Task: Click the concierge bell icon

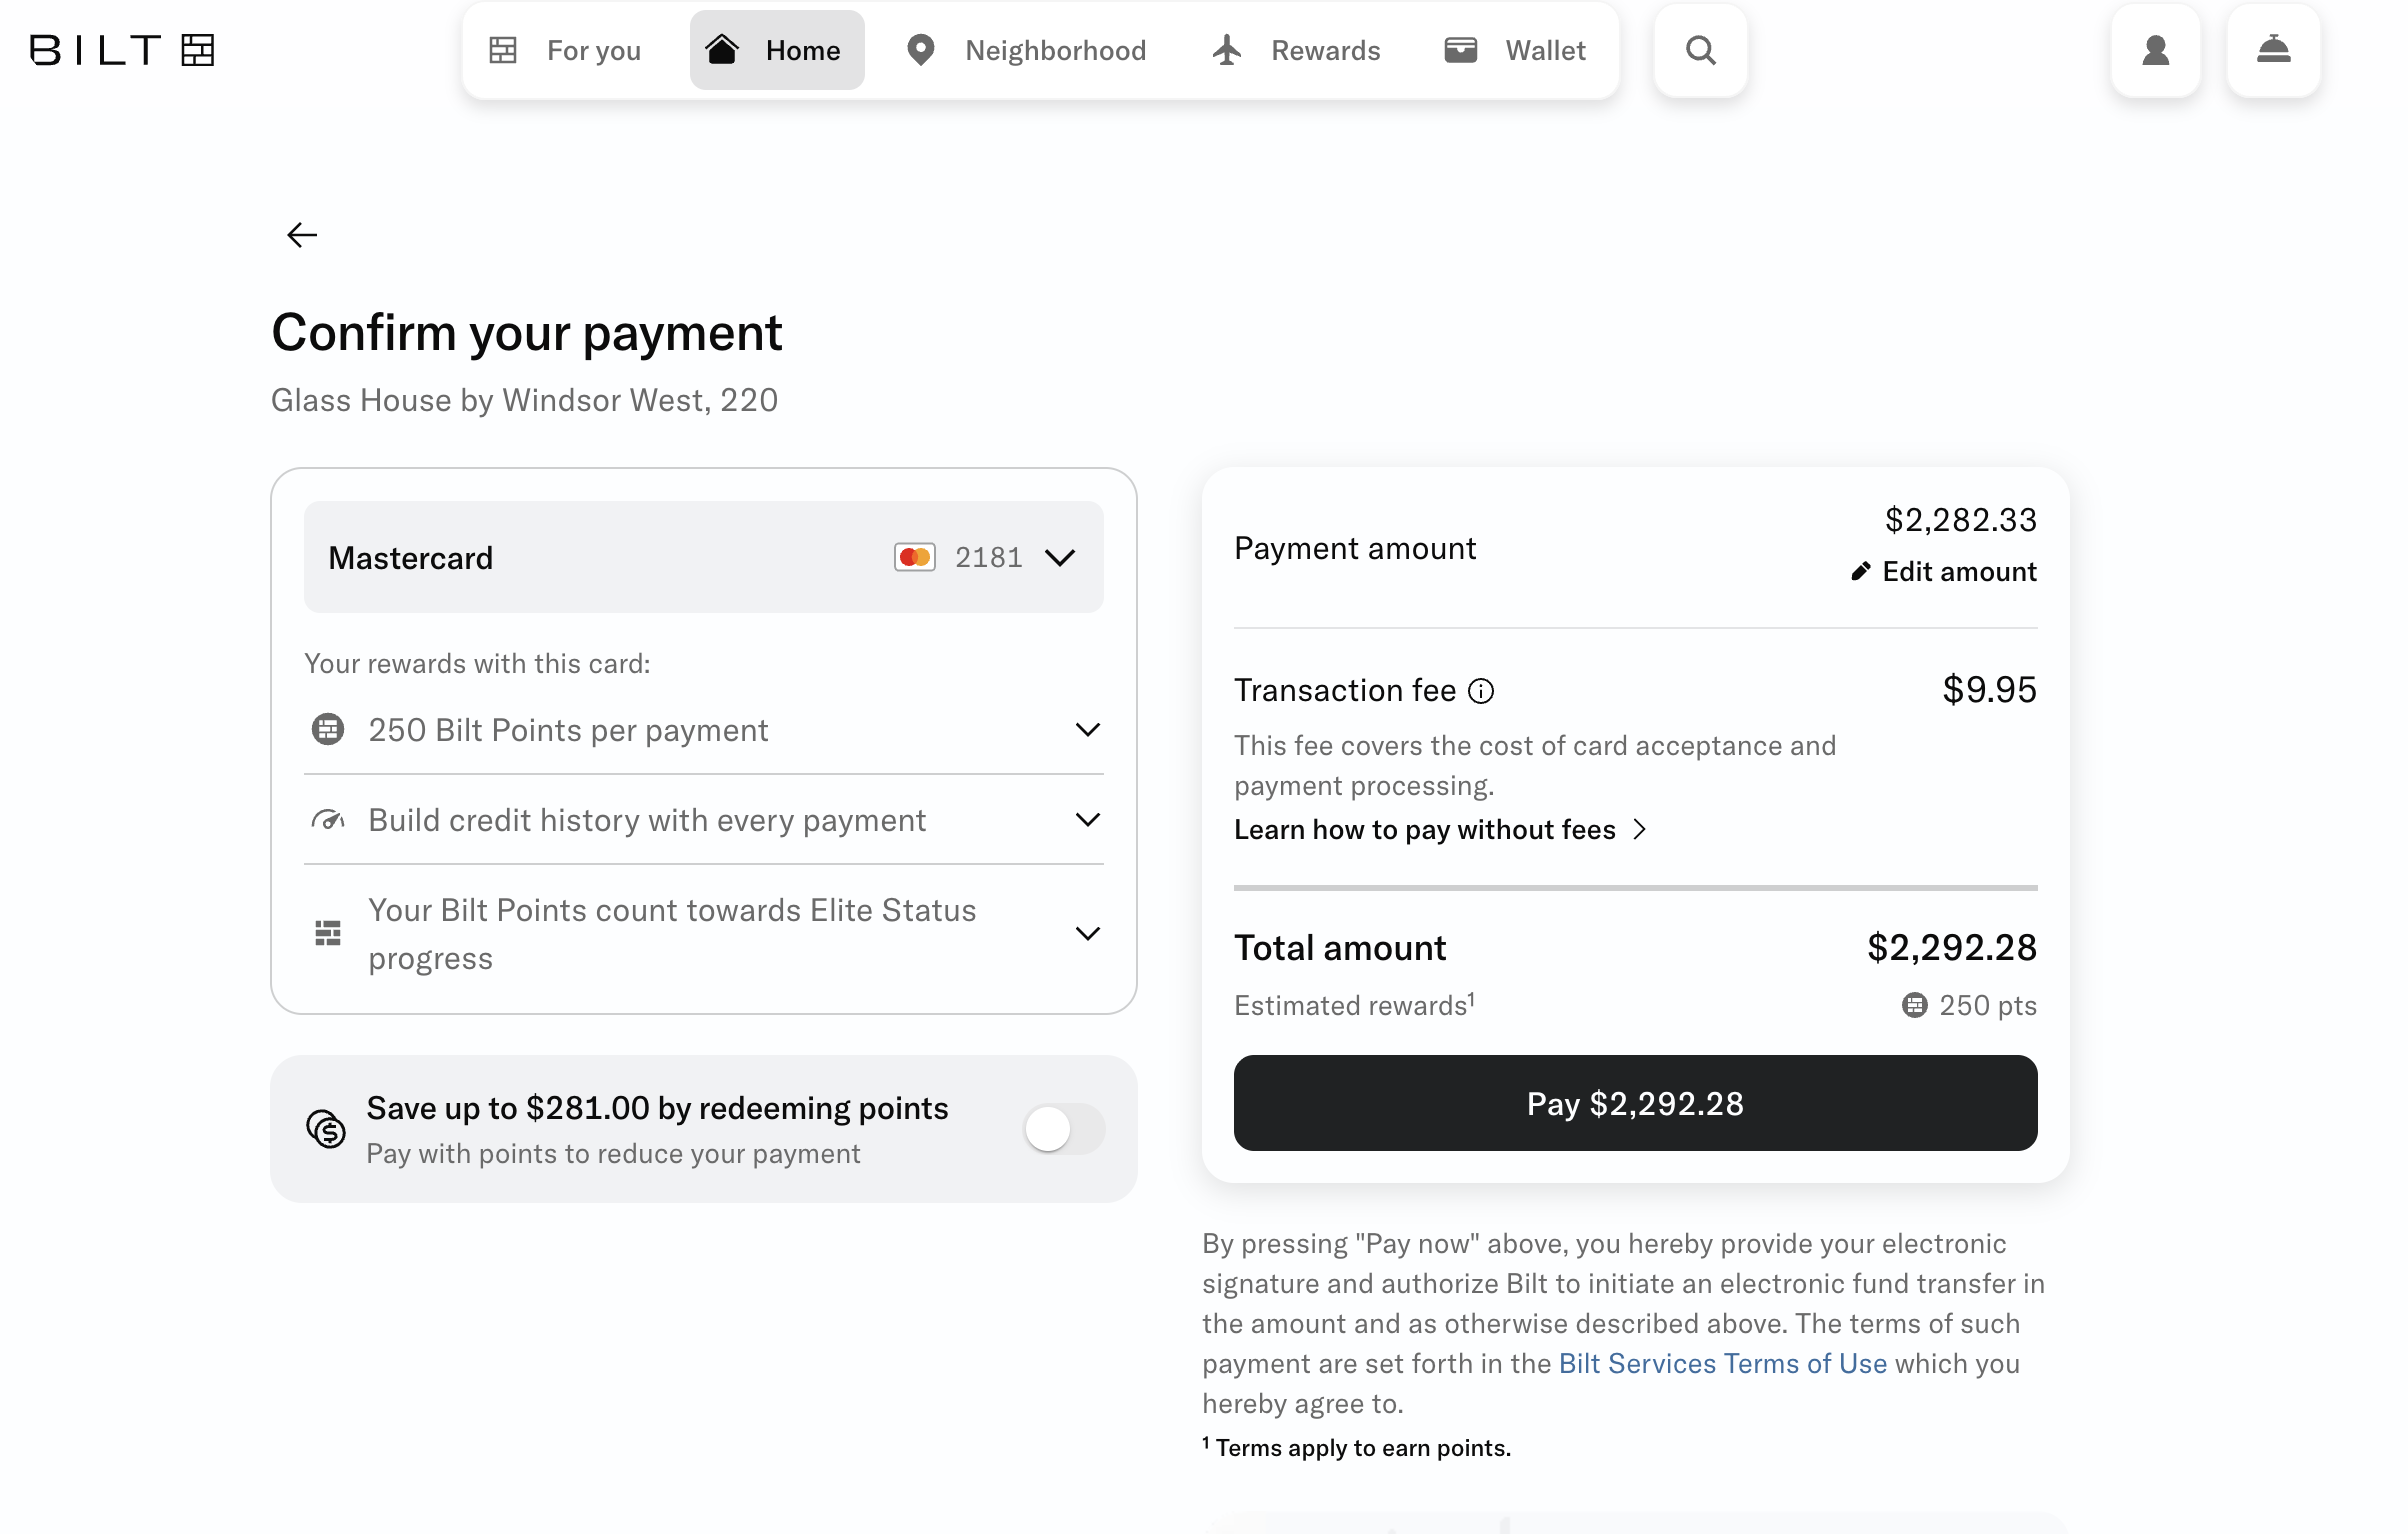Action: click(x=2274, y=50)
